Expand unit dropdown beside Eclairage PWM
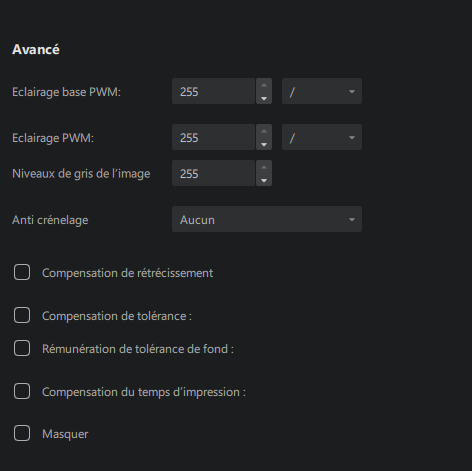Image resolution: width=472 pixels, height=471 pixels. (322, 137)
